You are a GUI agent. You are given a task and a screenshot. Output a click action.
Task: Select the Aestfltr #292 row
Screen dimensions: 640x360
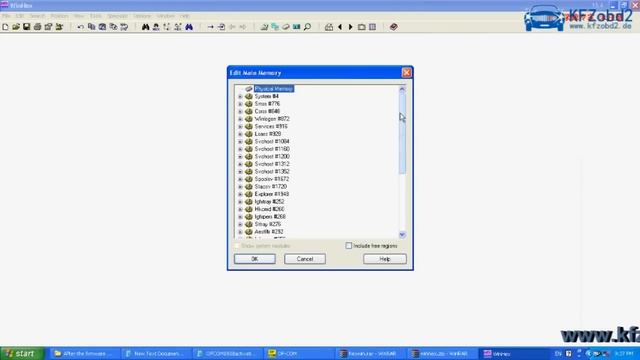(x=269, y=232)
